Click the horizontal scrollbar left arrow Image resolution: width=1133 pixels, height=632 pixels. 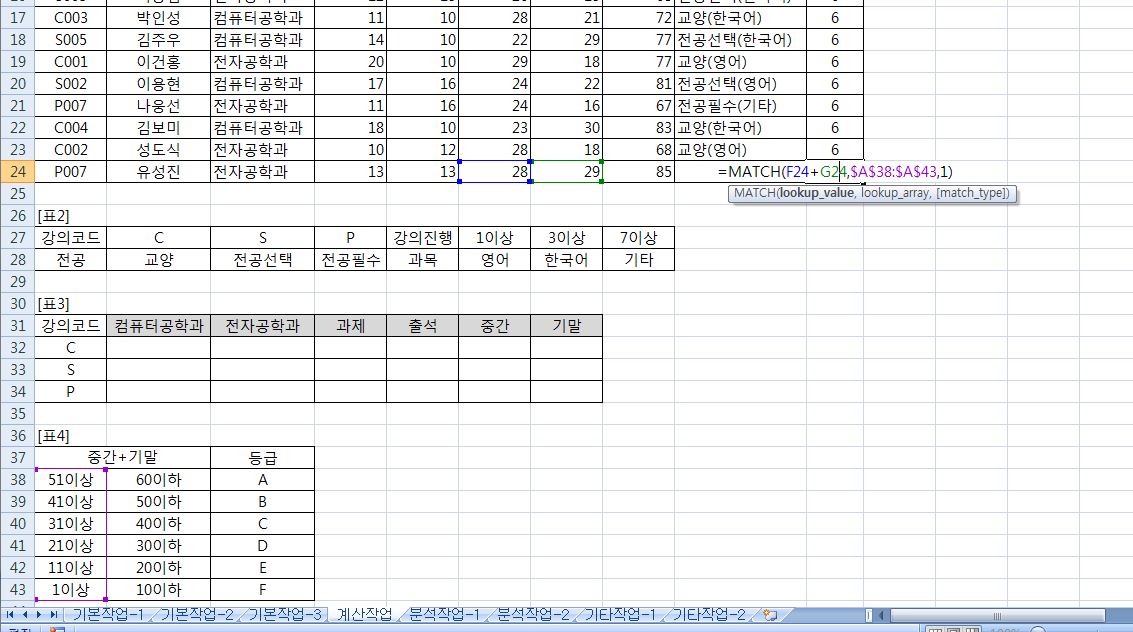pyautogui.click(x=881, y=615)
